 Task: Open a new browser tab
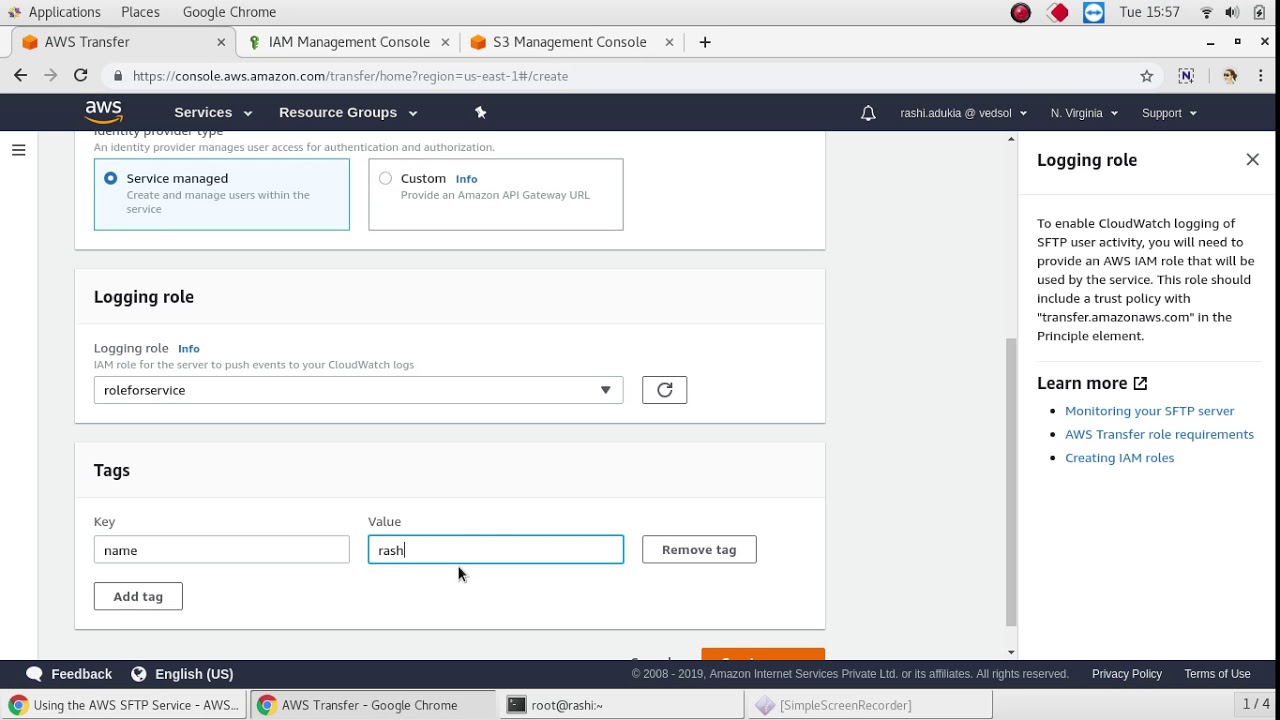tap(705, 42)
